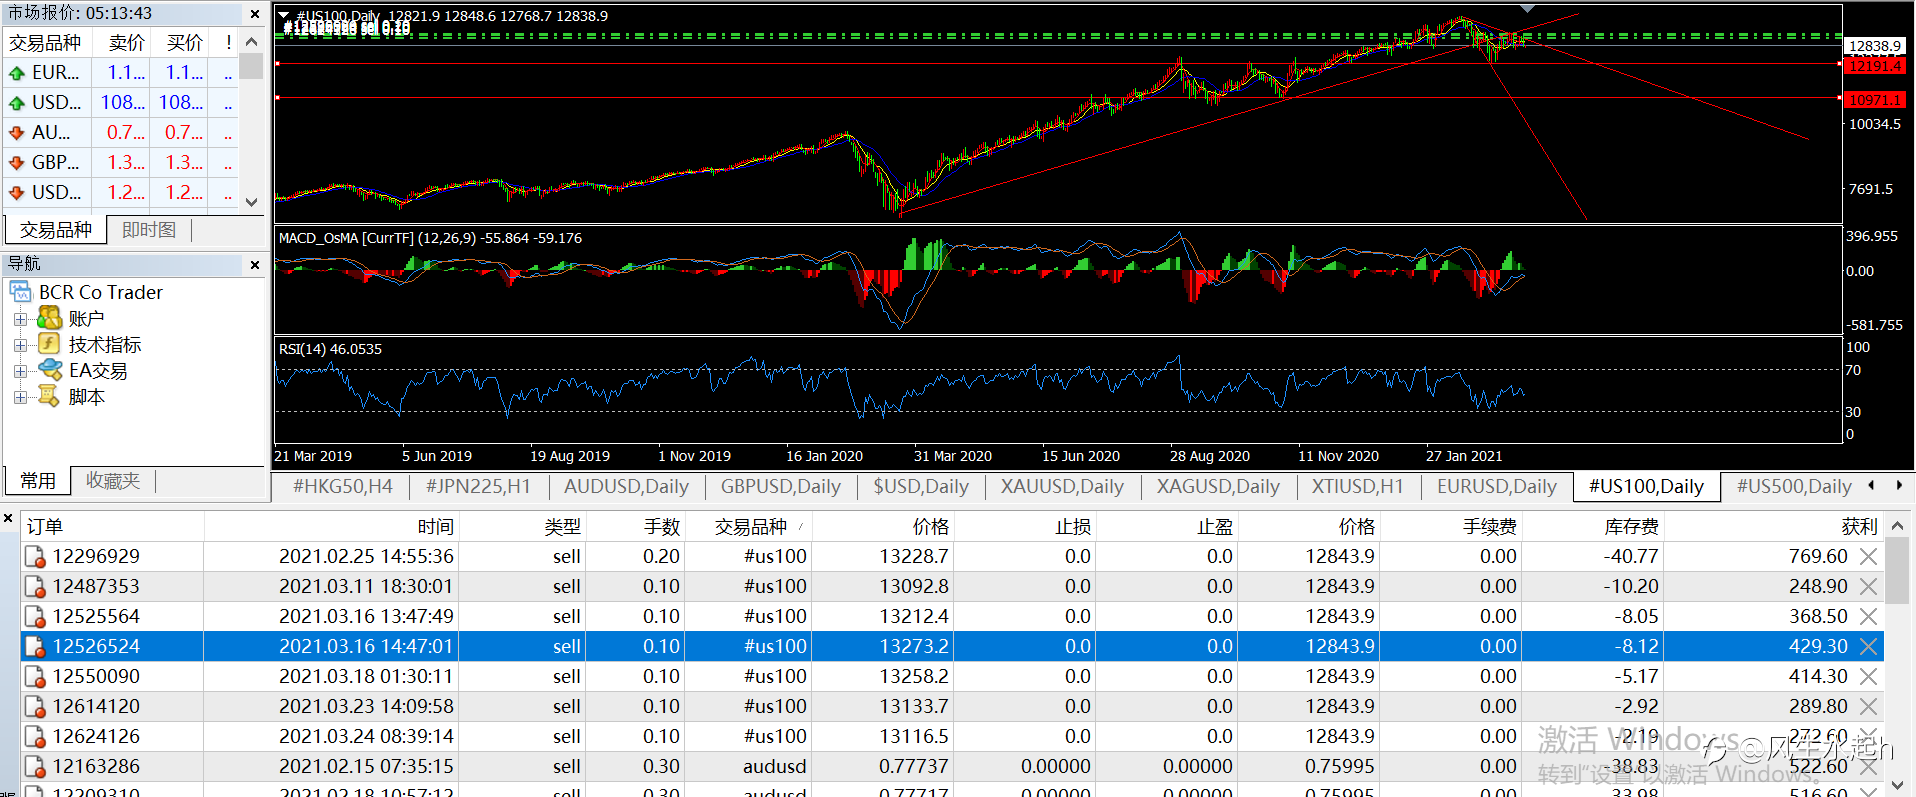This screenshot has height=797, width=1916.
Task: Close the terminal orders panel
Action: [x=8, y=519]
